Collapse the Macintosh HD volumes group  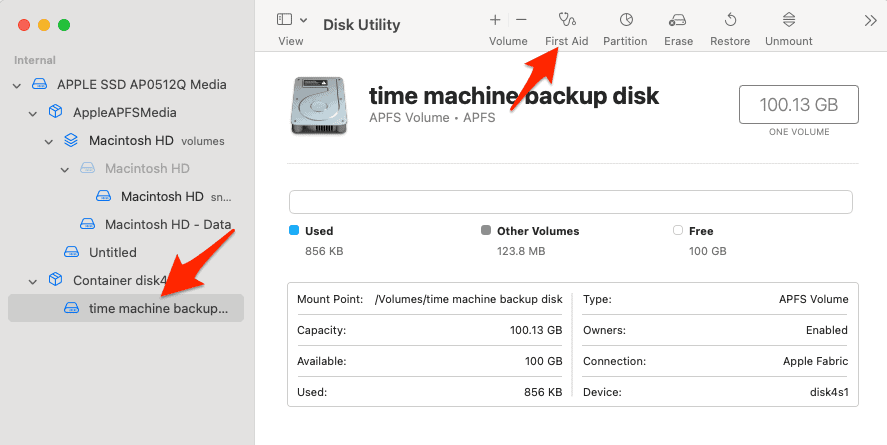tap(49, 141)
